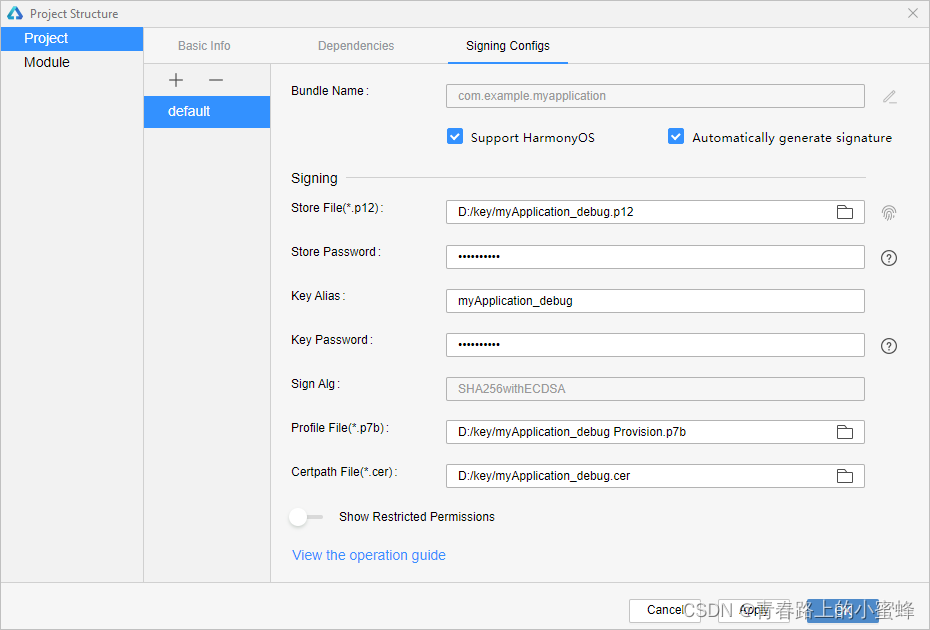Click the pencil edit icon beside Bundle Name
This screenshot has width=930, height=630.
coord(889,97)
